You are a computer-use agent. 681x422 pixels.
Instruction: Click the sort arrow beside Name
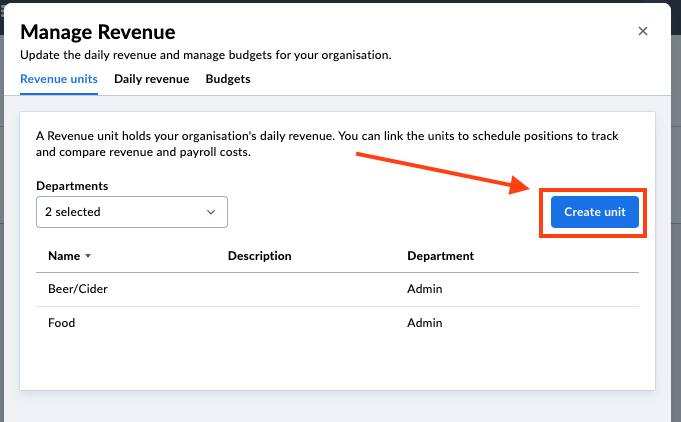(x=88, y=257)
